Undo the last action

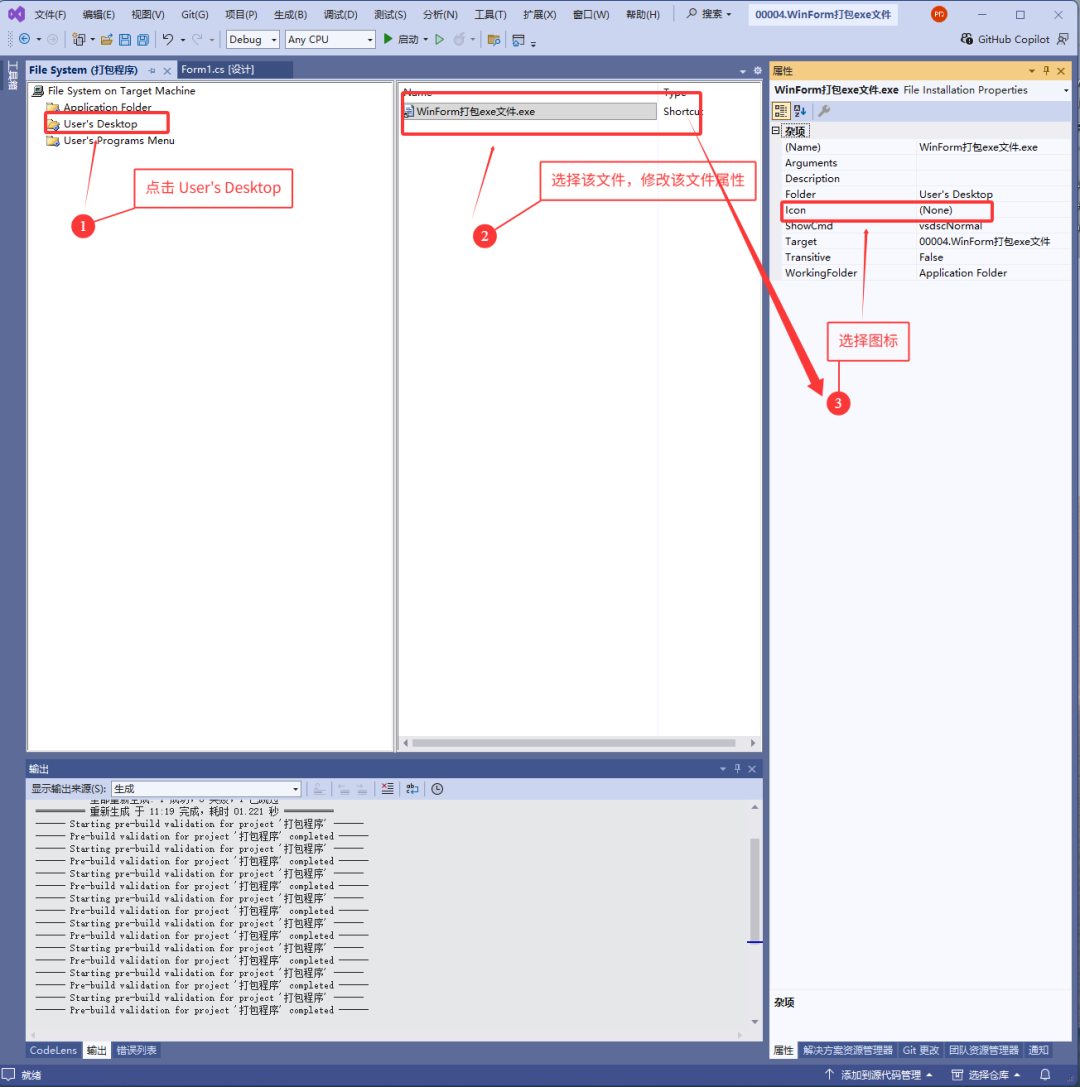(x=168, y=40)
